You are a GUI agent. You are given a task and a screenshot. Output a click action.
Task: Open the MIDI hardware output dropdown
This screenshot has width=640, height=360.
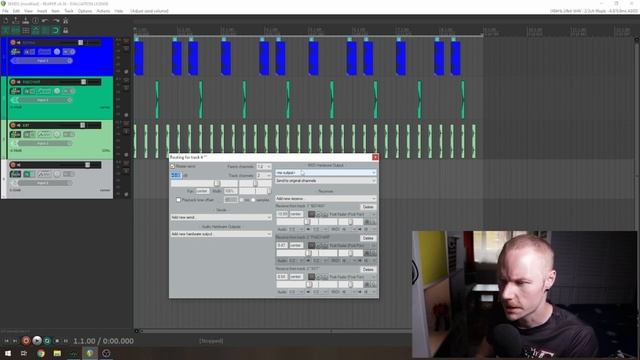point(326,173)
